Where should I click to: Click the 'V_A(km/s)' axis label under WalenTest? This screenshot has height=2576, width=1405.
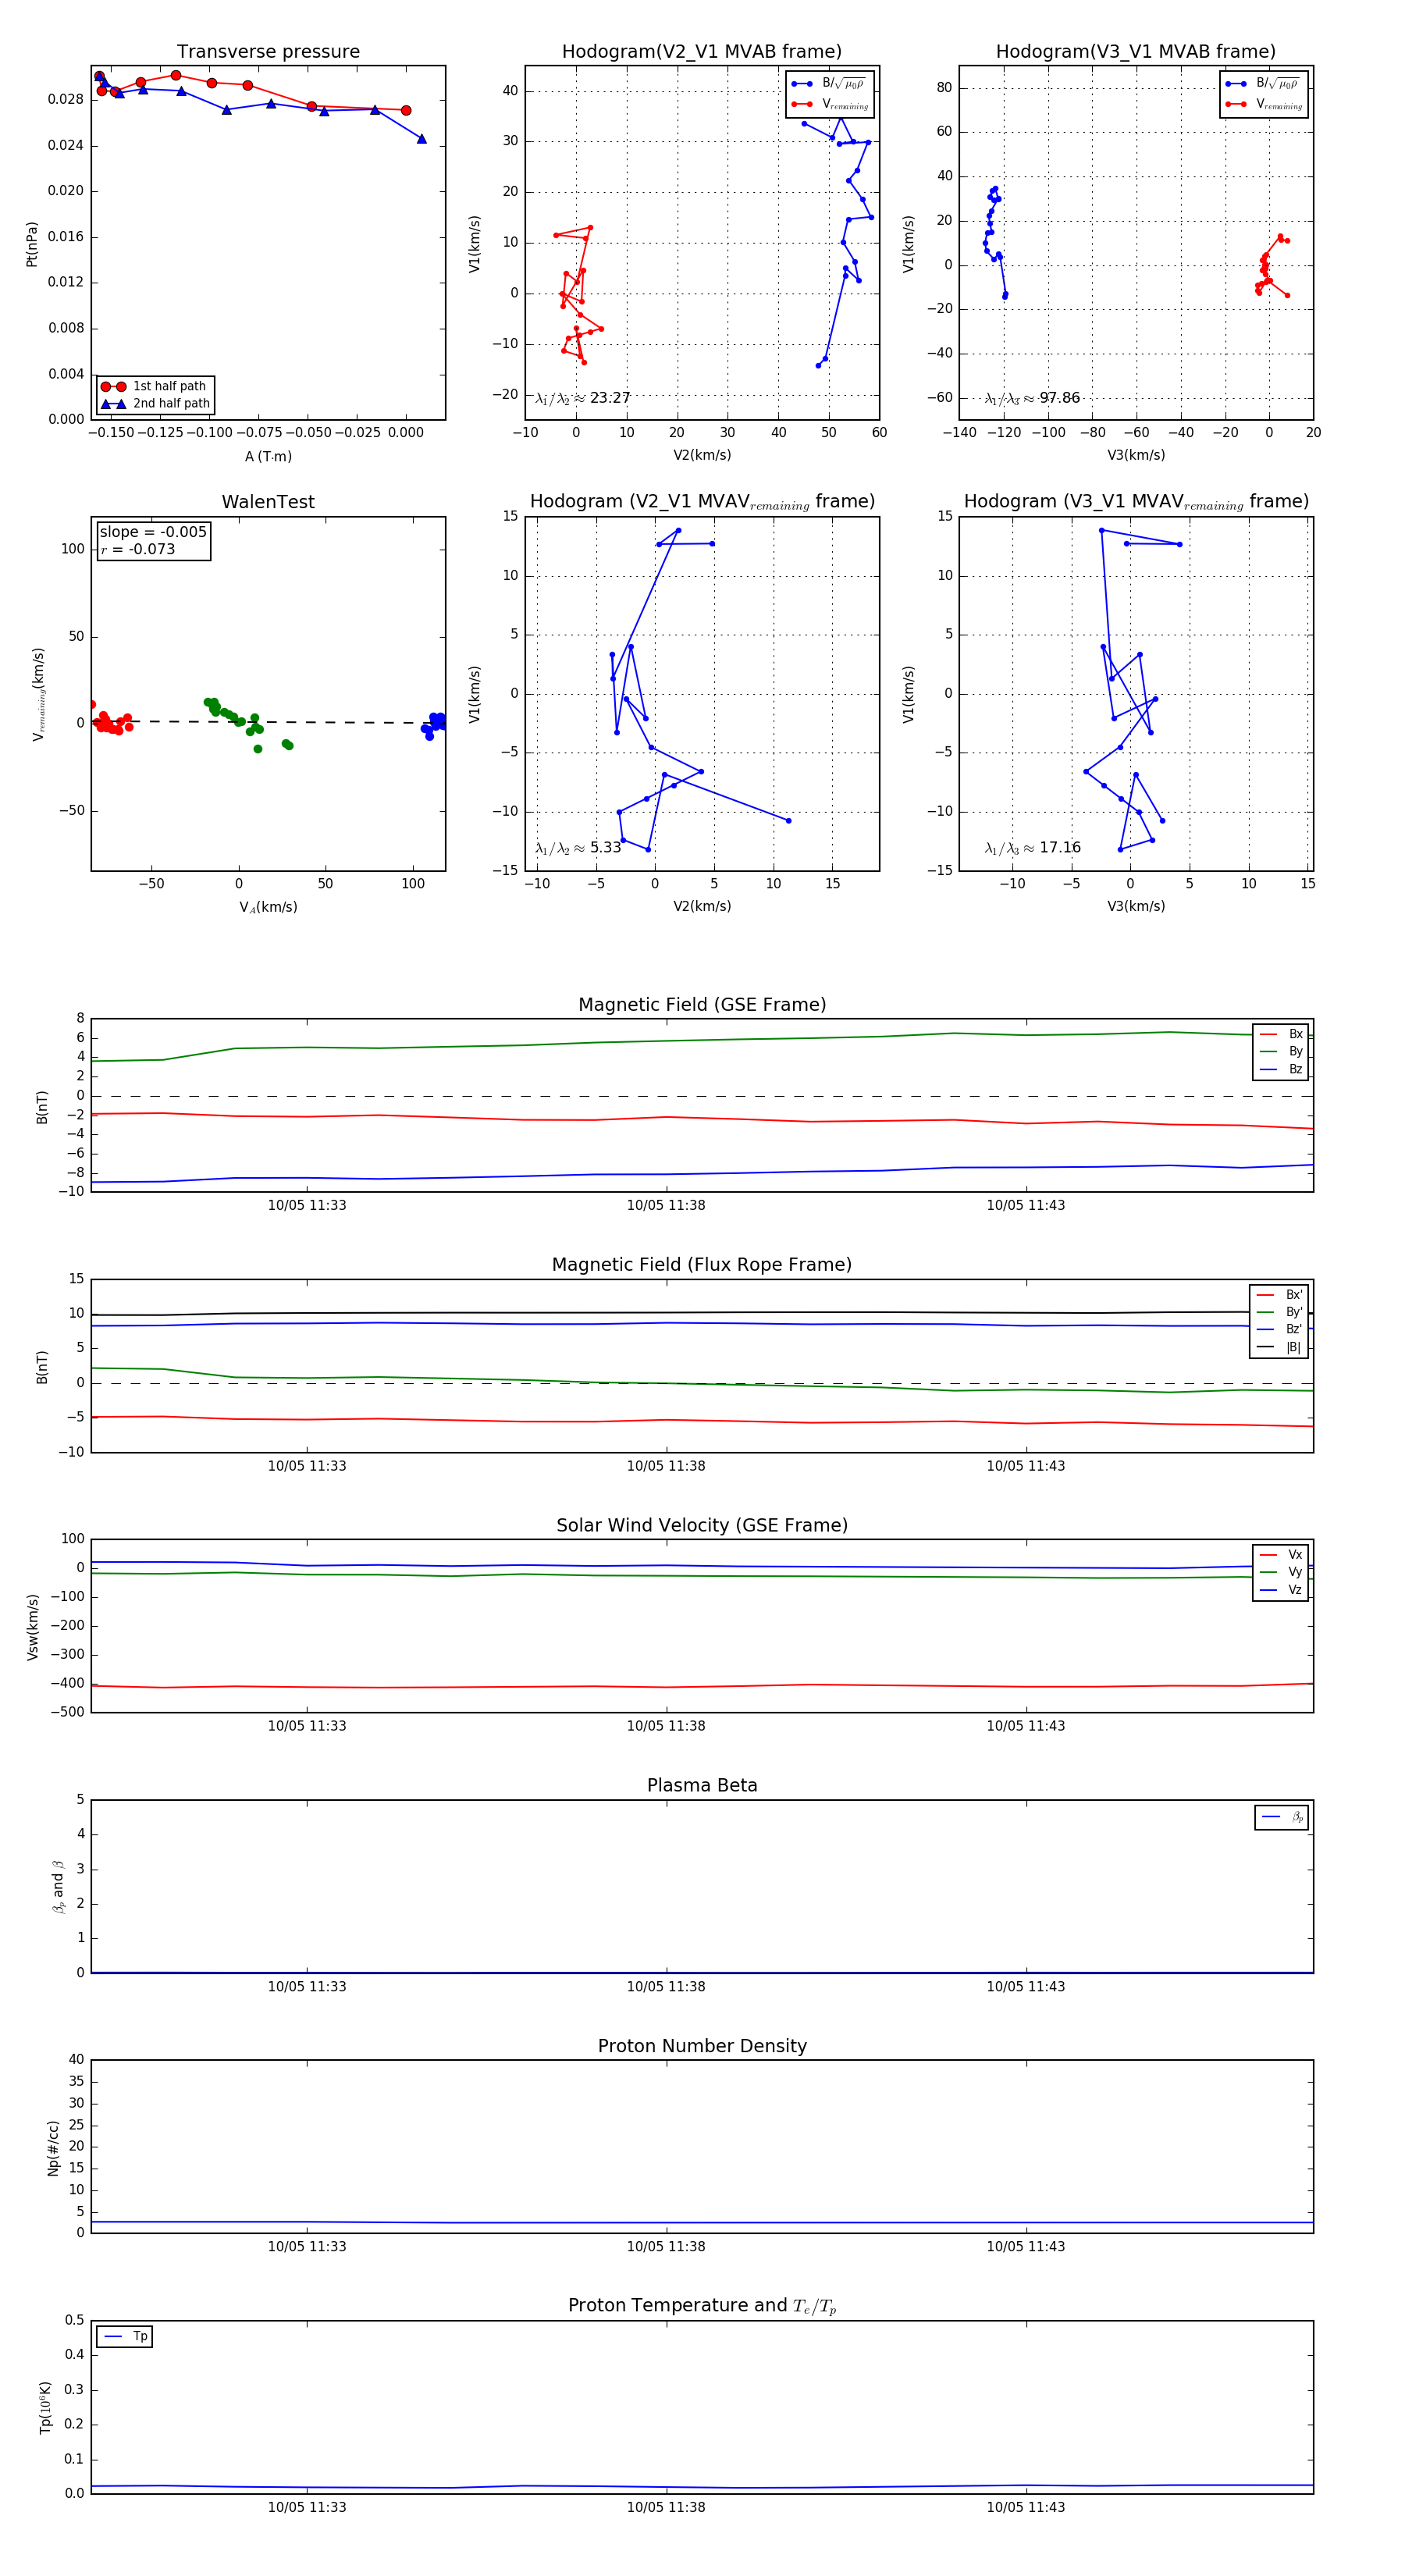[268, 907]
